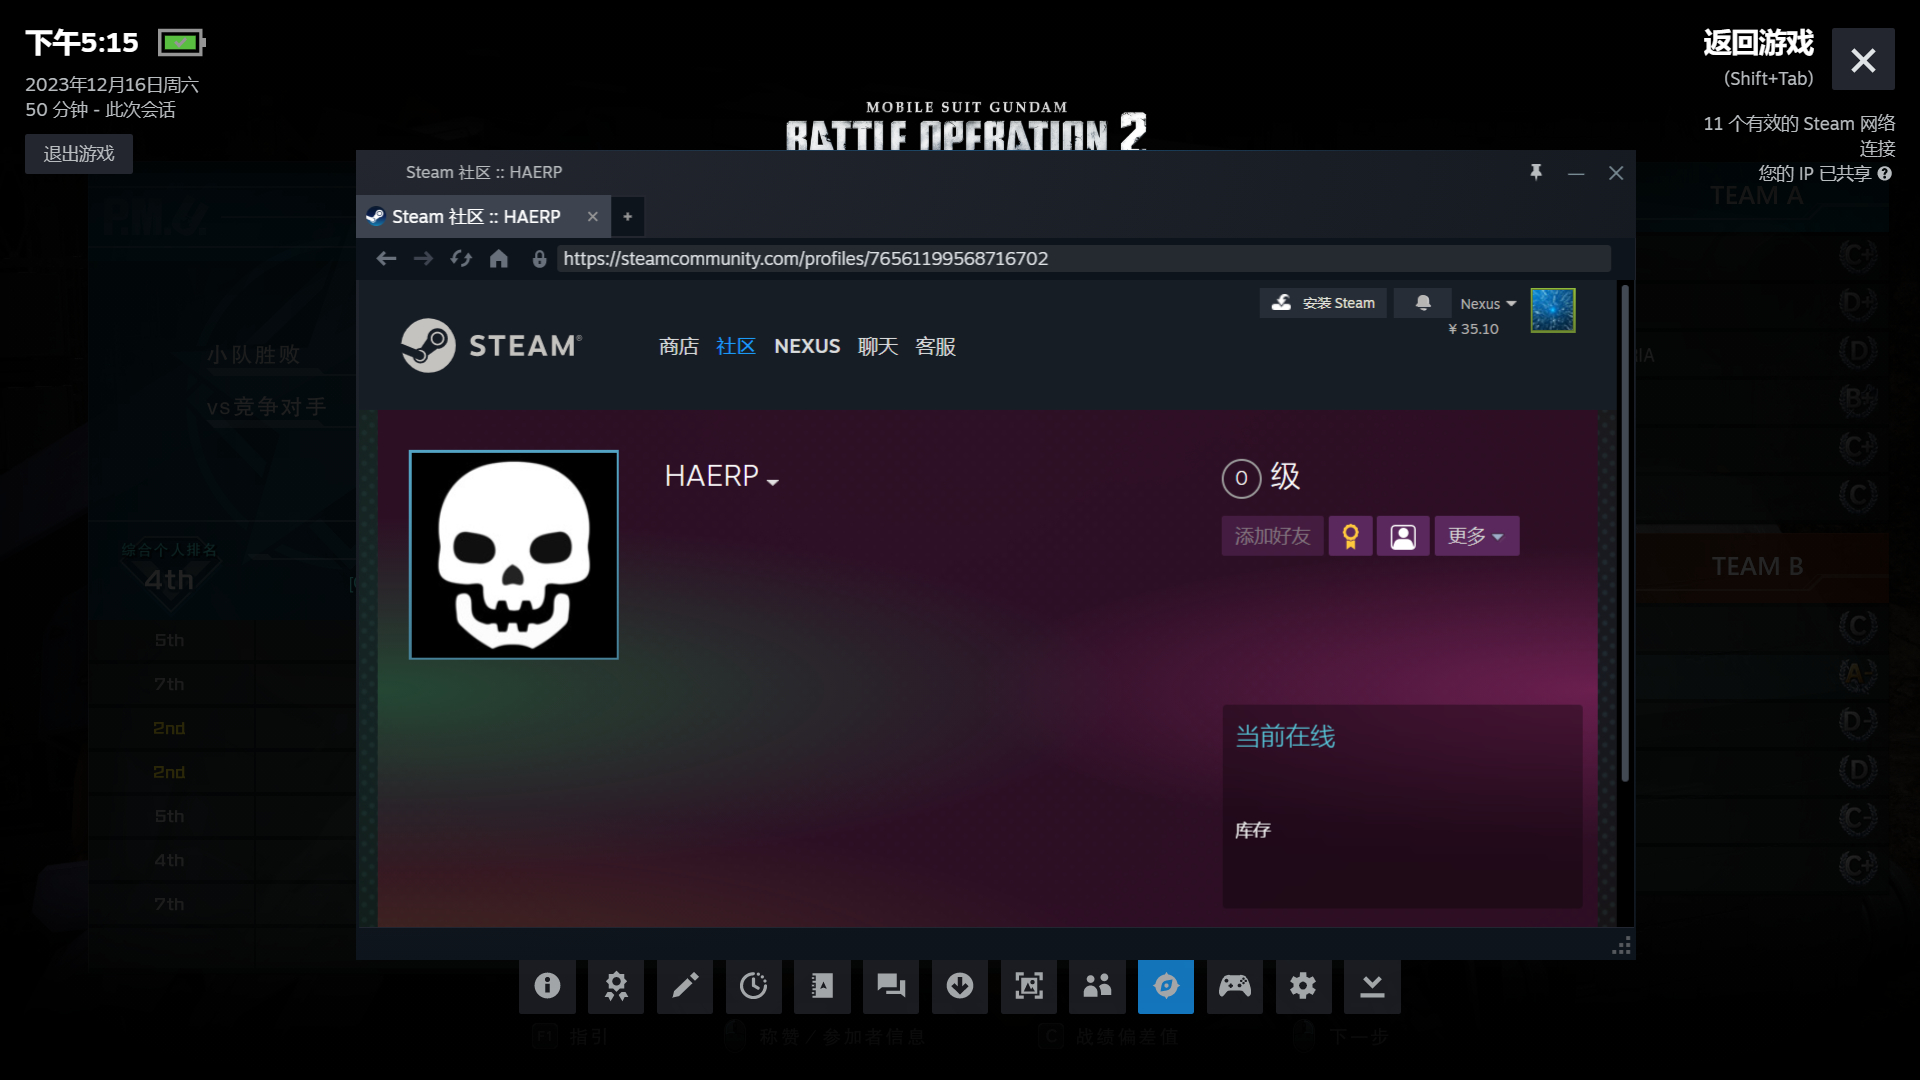Click the 添加好友 button

click(x=1272, y=536)
